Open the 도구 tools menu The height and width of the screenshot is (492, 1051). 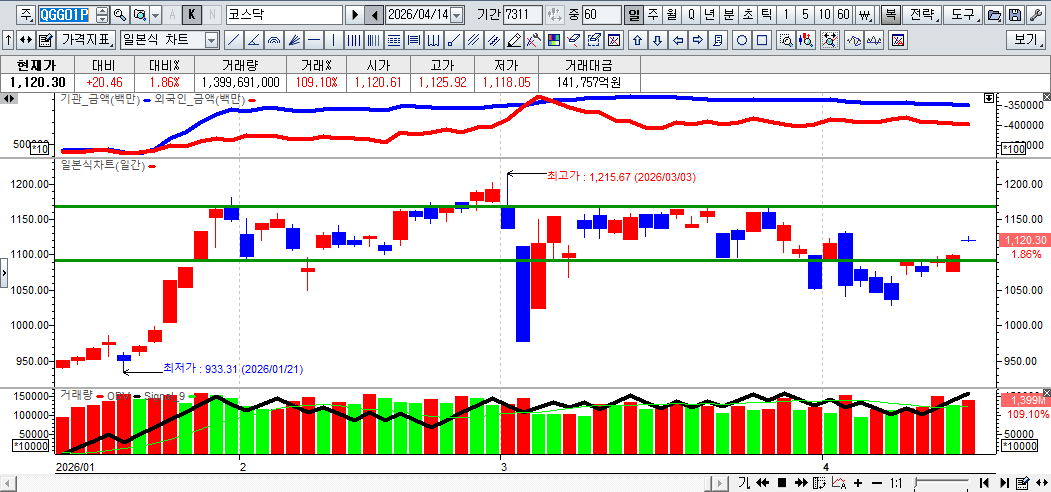tap(963, 15)
